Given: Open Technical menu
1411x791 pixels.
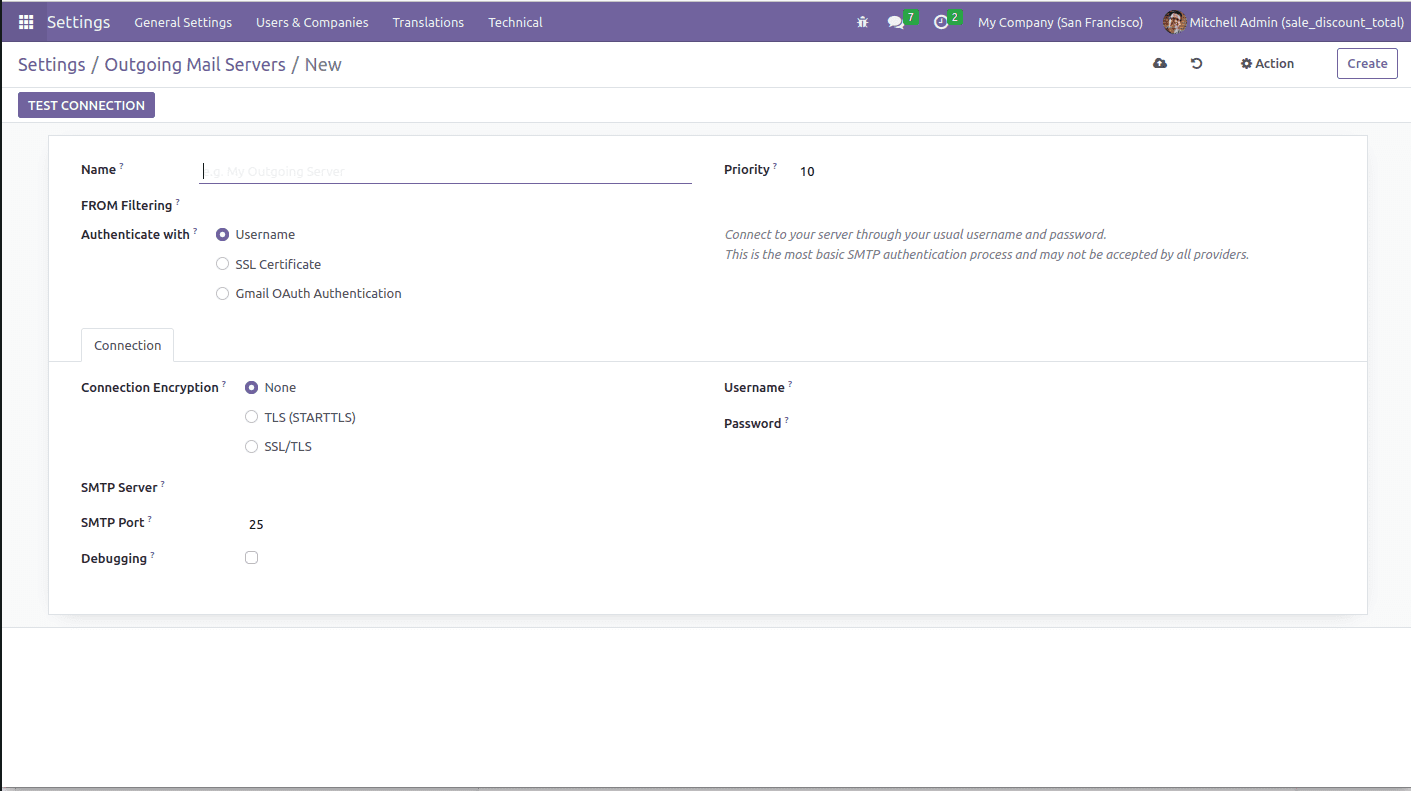Looking at the screenshot, I should (515, 22).
